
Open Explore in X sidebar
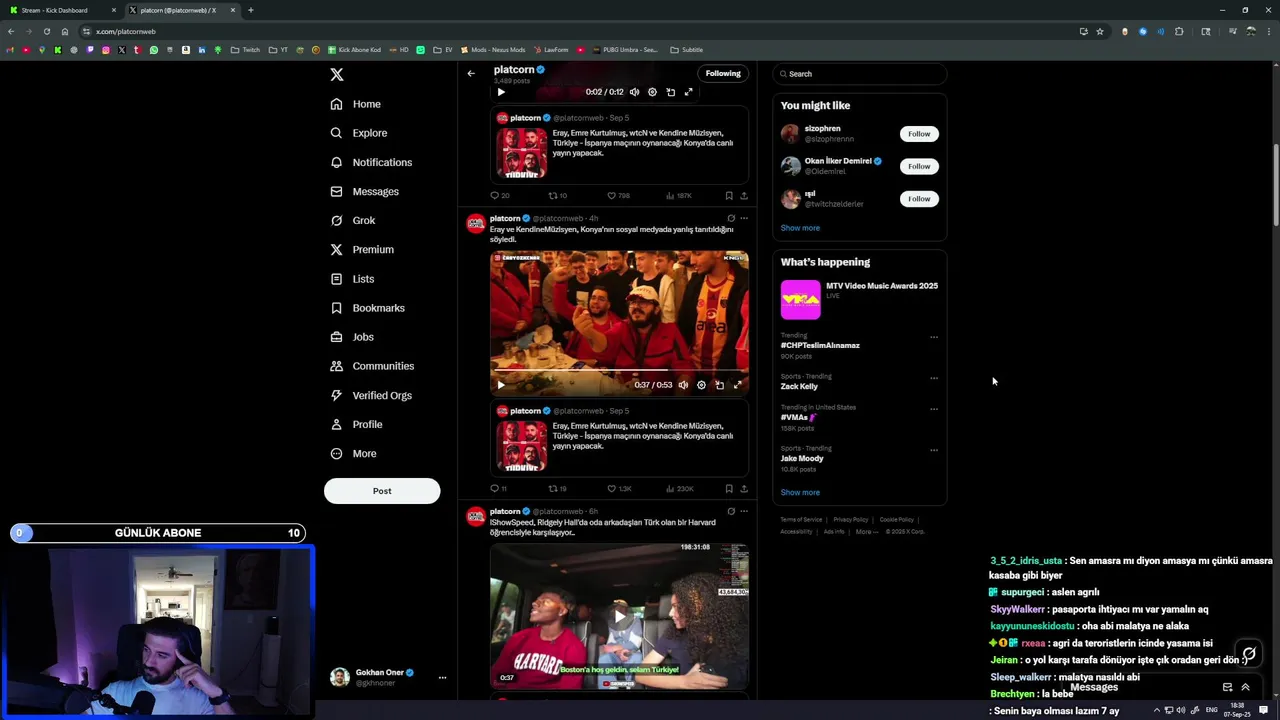(x=358, y=133)
